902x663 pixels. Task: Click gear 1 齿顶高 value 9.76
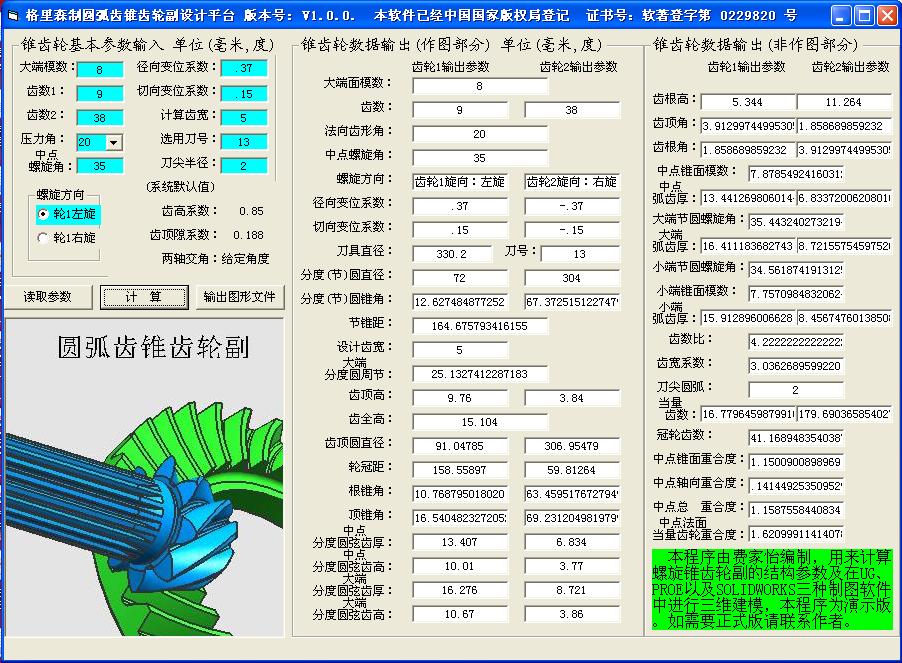[460, 398]
